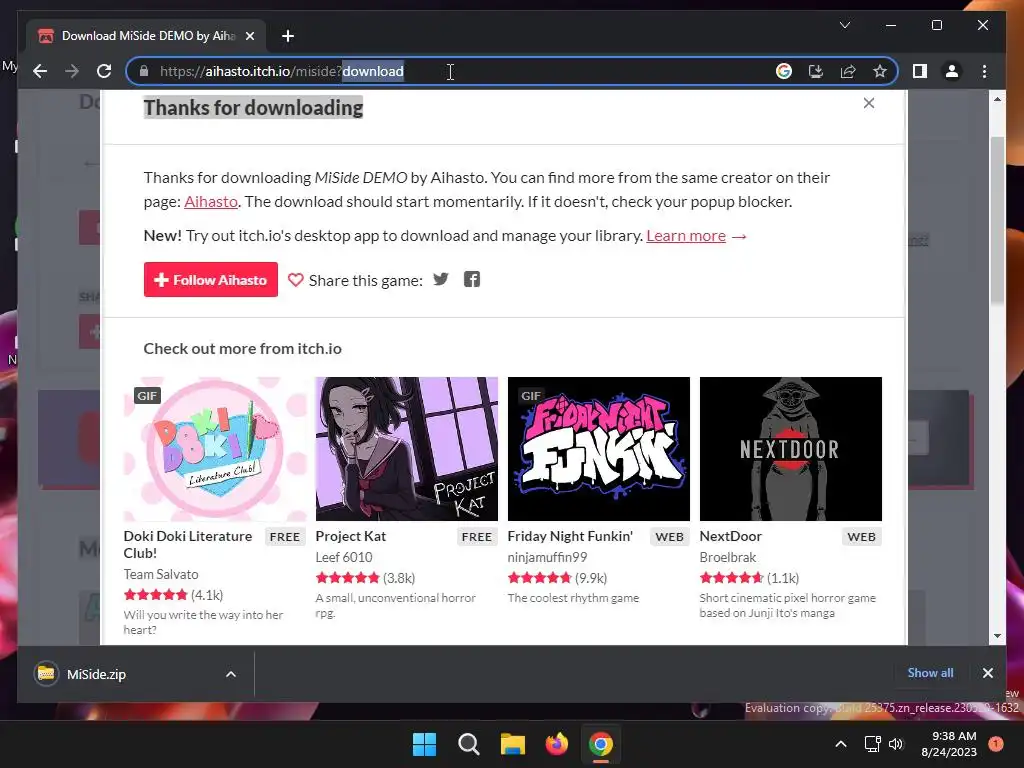Open the browser side panel

920,71
